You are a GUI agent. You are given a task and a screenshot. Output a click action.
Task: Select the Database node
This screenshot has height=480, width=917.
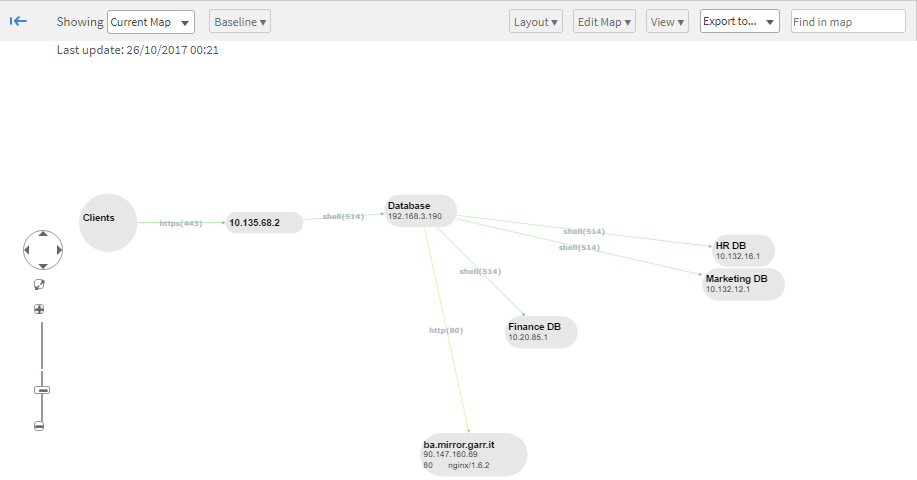(x=421, y=210)
